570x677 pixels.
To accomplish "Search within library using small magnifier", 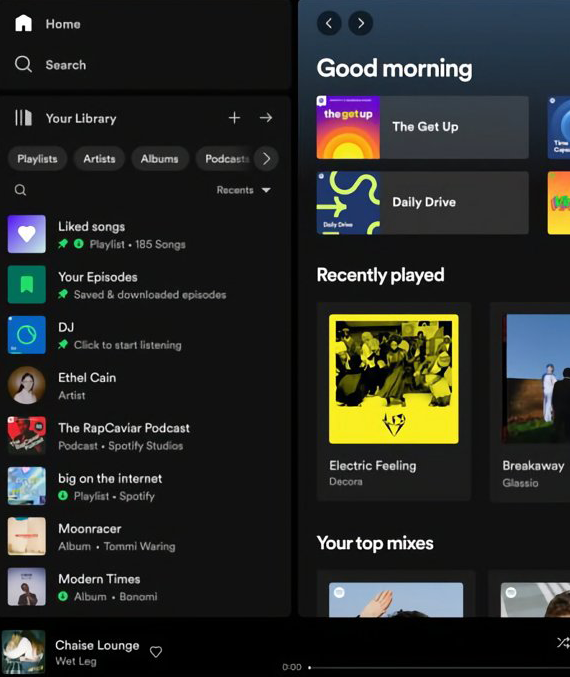I will tap(20, 190).
